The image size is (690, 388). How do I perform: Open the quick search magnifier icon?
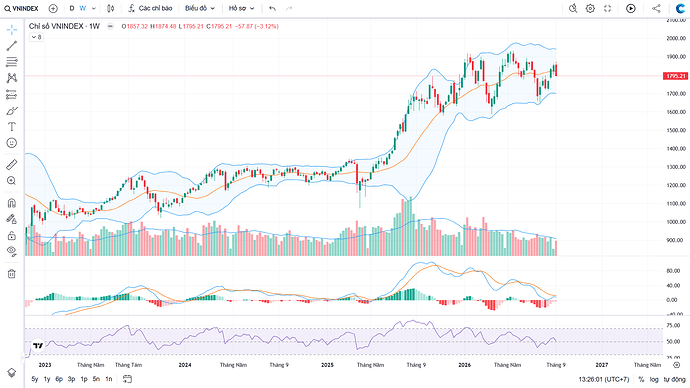click(573, 8)
